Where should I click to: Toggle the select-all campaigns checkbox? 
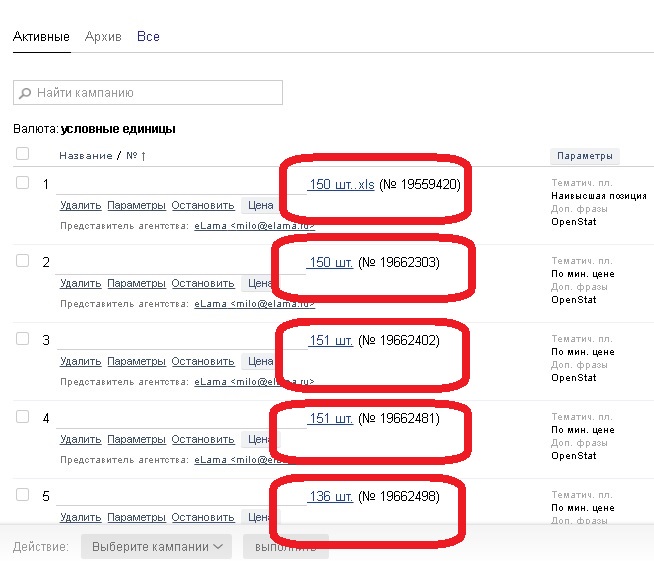23,154
